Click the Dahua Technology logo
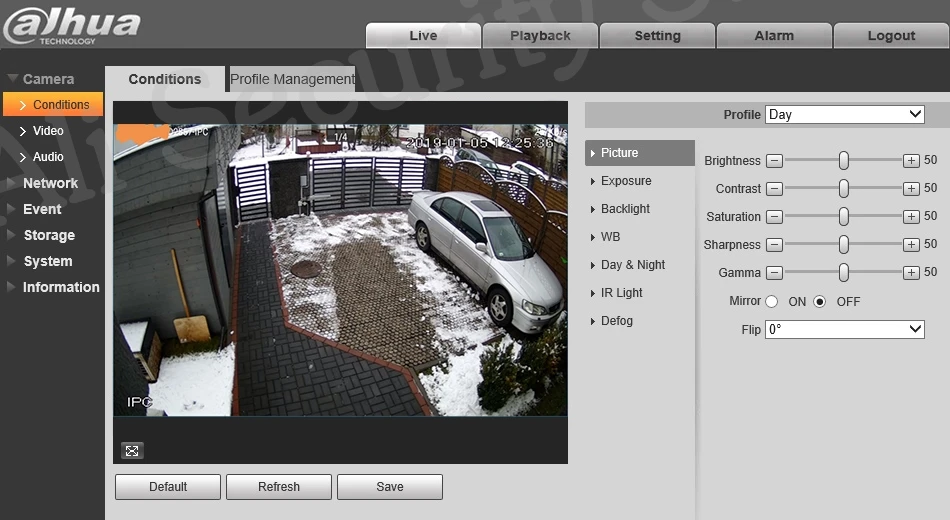 pyautogui.click(x=71, y=25)
